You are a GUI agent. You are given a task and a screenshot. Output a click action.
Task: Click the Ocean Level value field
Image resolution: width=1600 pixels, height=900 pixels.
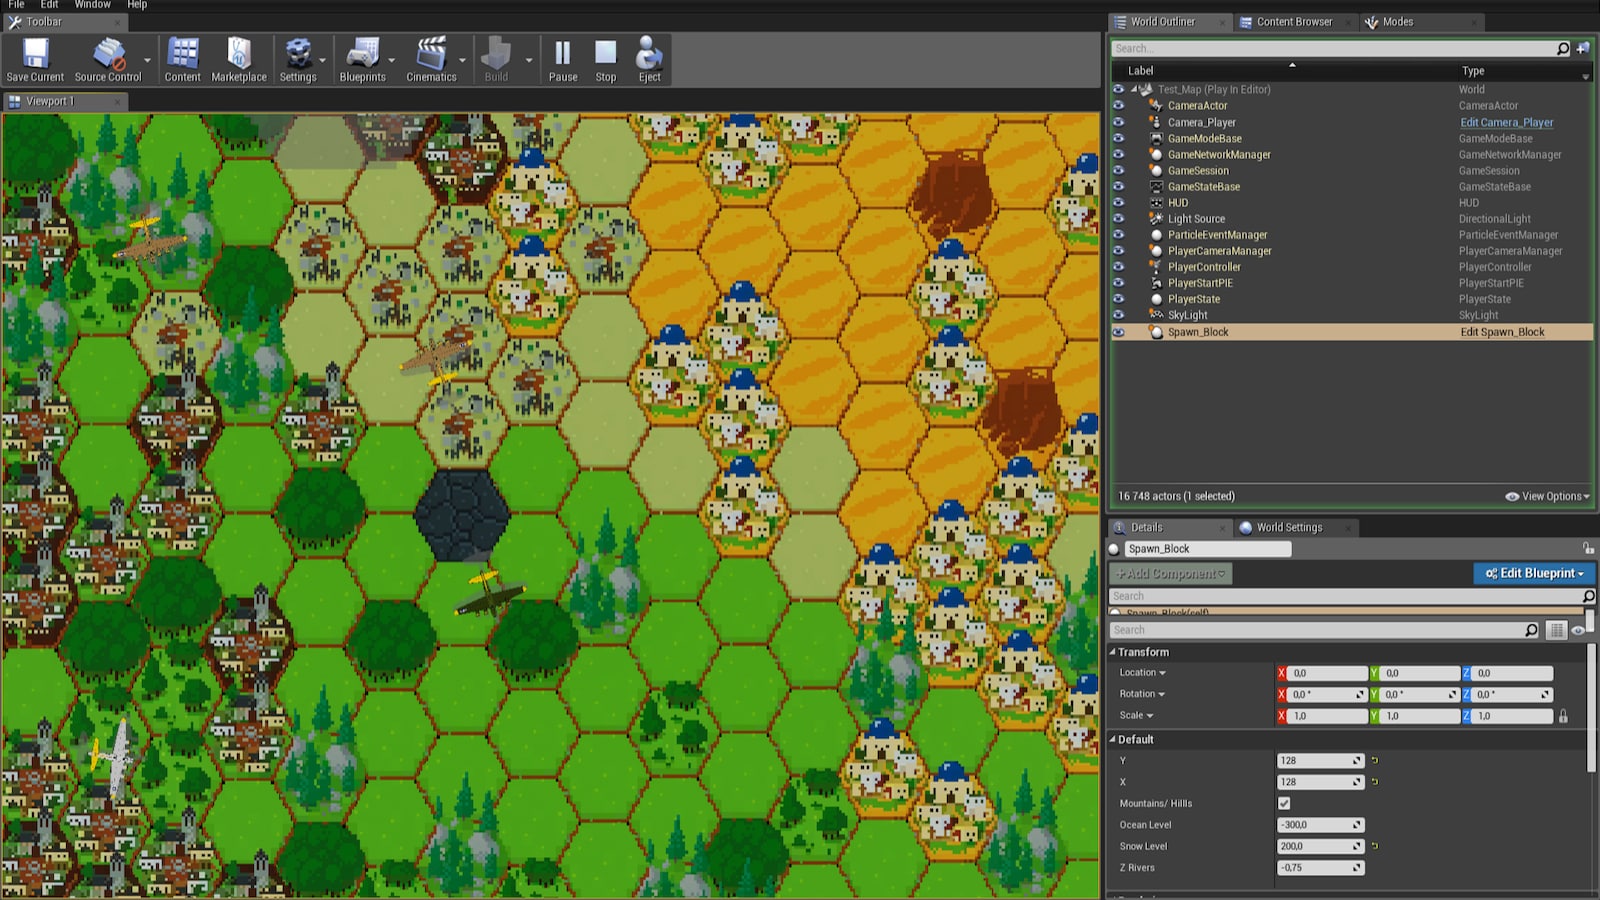(1320, 825)
